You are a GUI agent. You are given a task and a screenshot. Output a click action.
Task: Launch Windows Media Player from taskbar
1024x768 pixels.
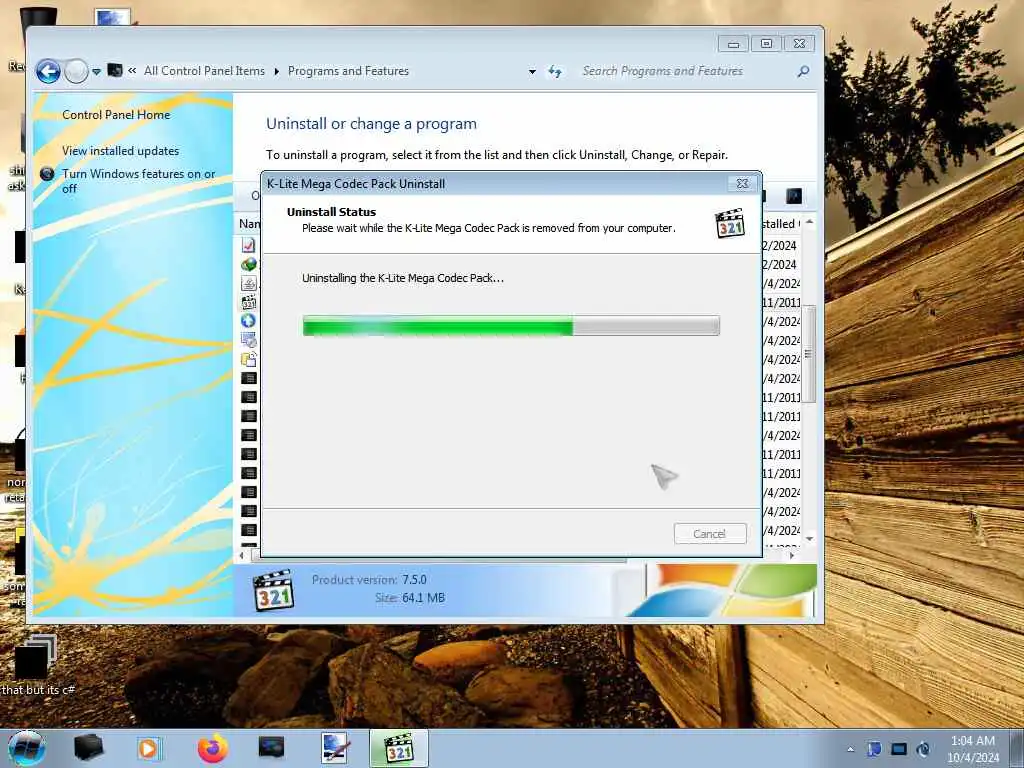pyautogui.click(x=149, y=748)
